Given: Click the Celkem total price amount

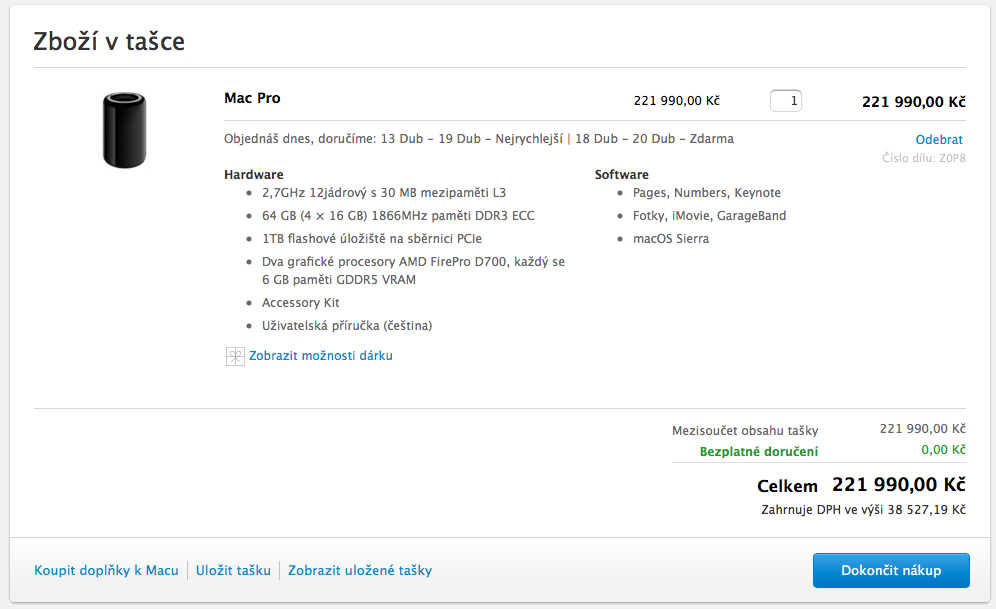Looking at the screenshot, I should click(898, 485).
